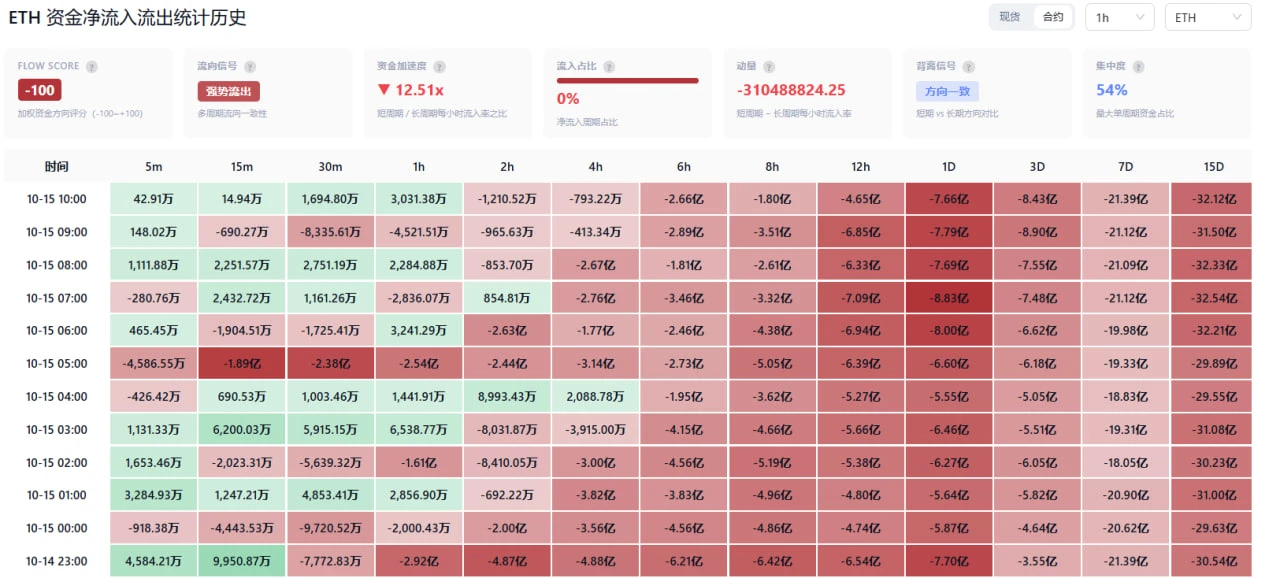Click the 9,950.87万 cell in the 15m column

coord(242,561)
